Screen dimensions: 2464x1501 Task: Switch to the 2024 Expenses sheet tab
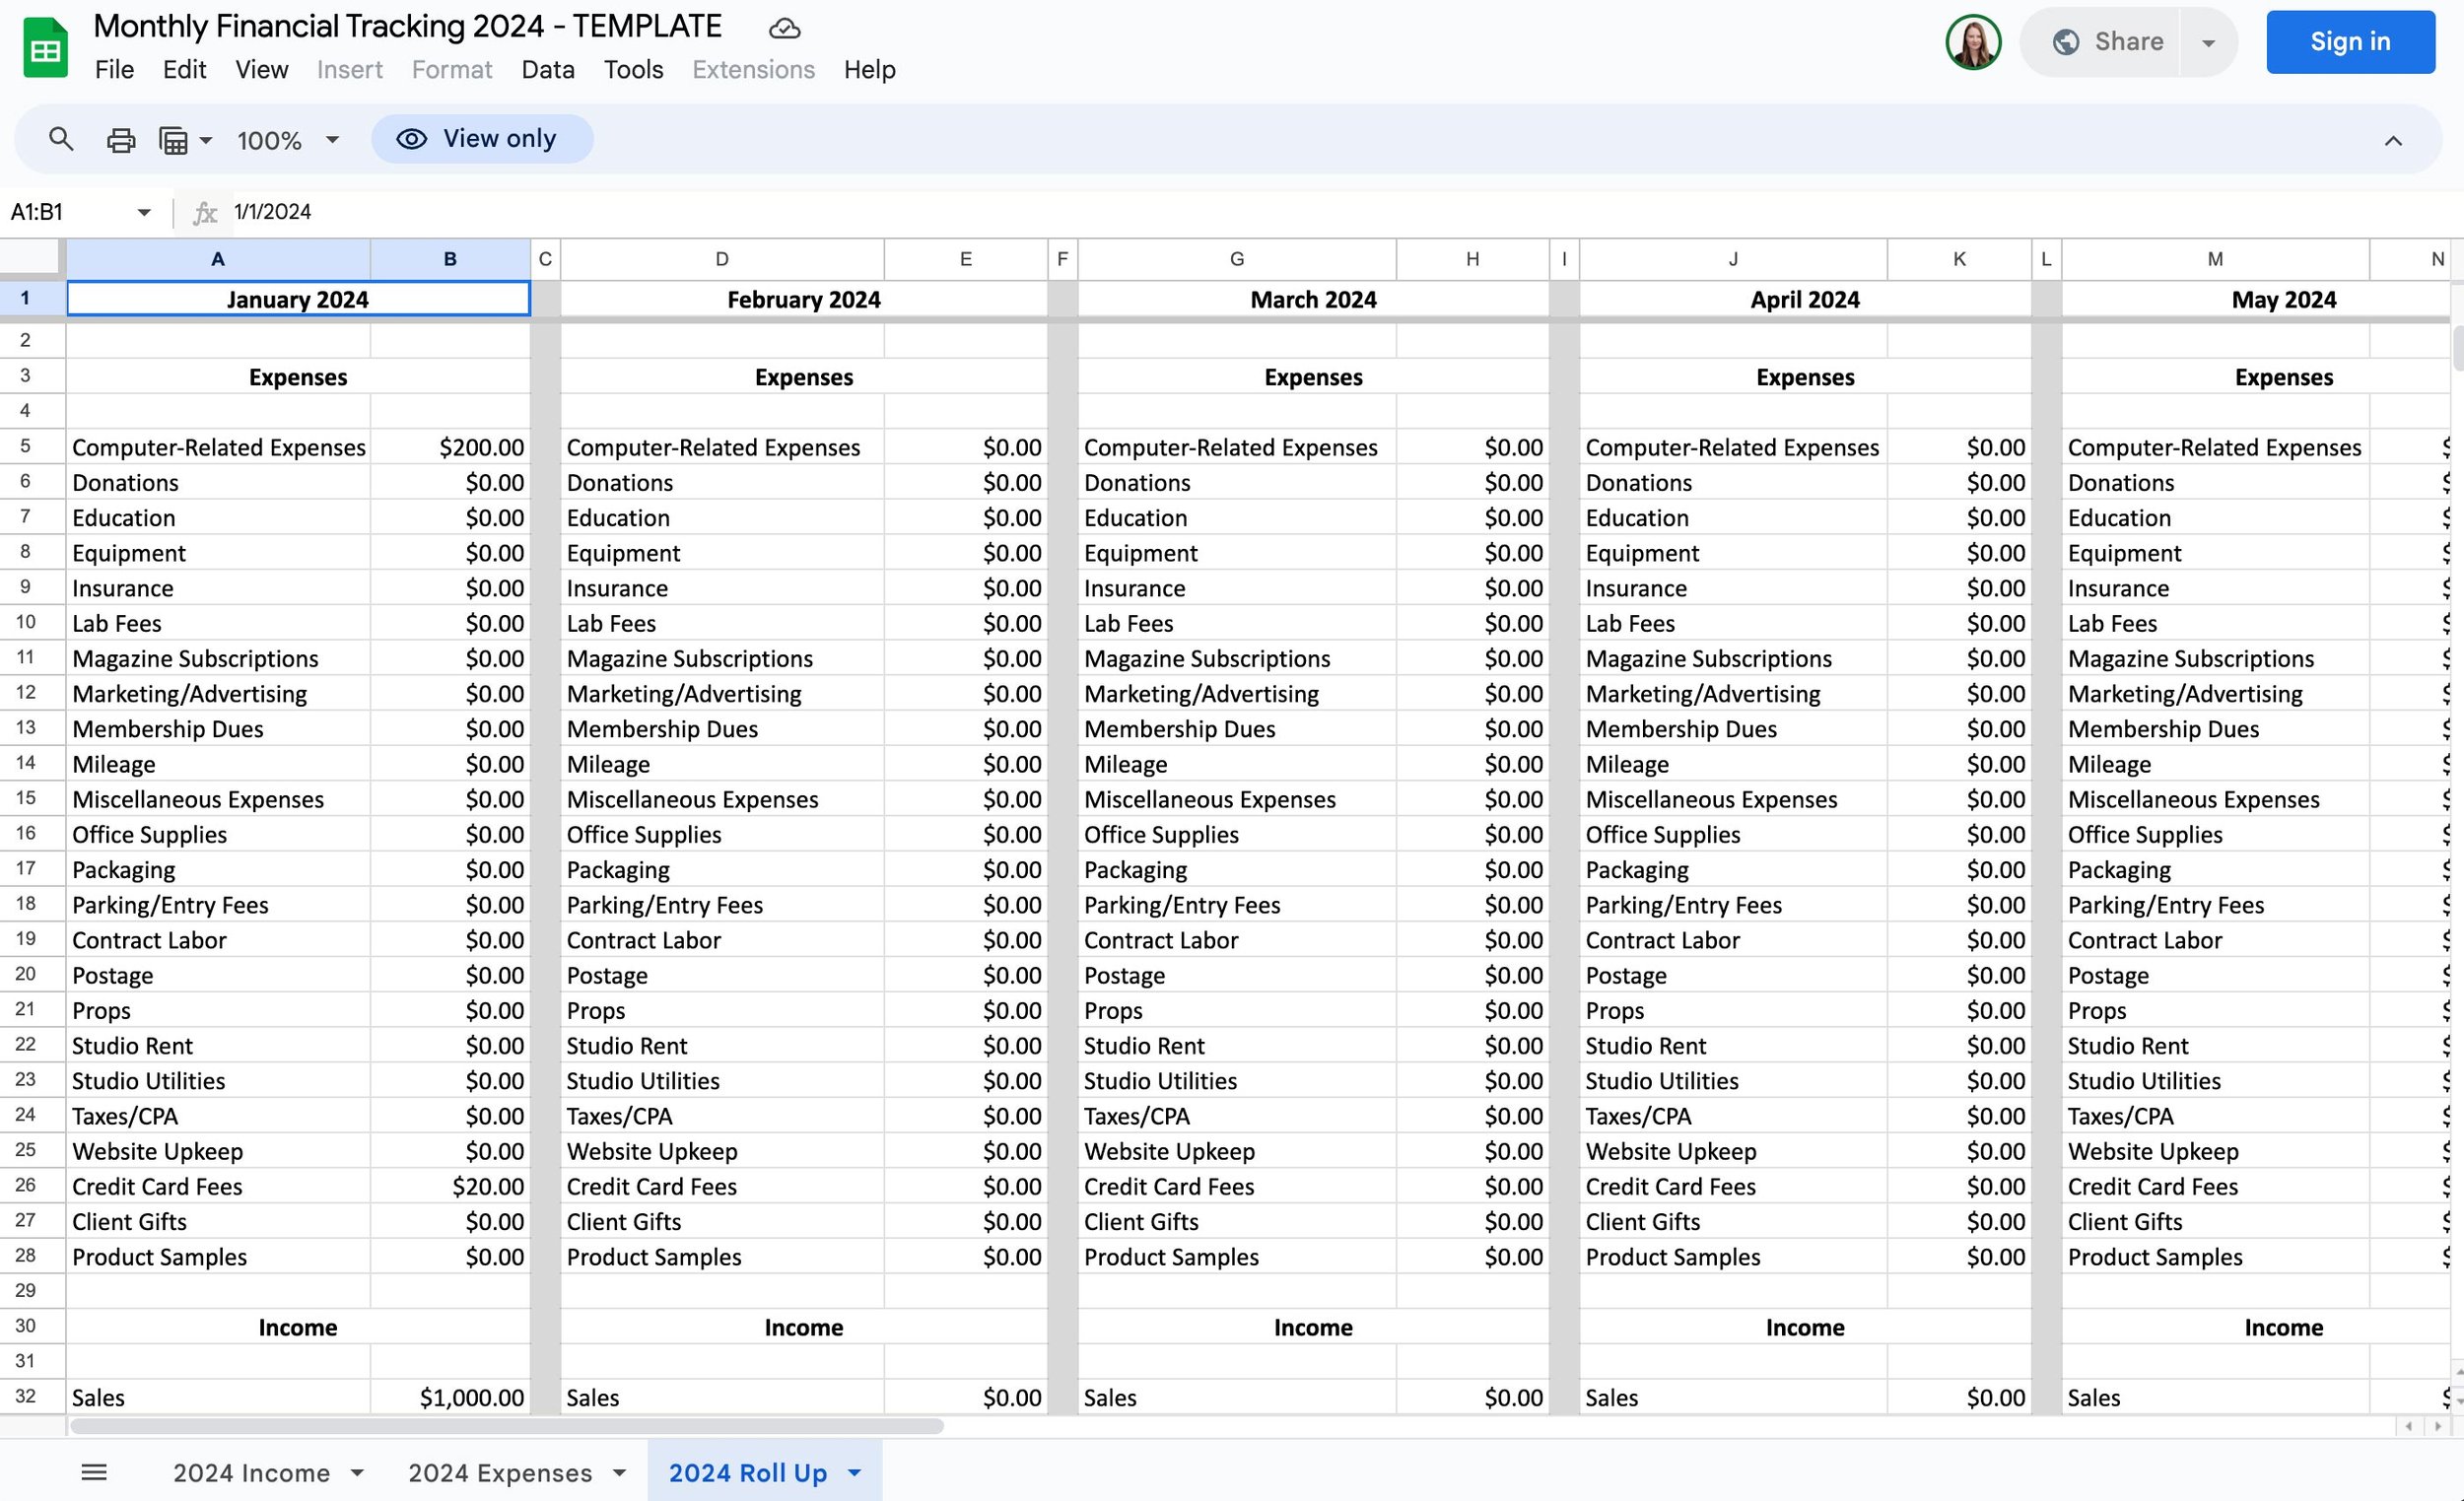coord(500,1472)
